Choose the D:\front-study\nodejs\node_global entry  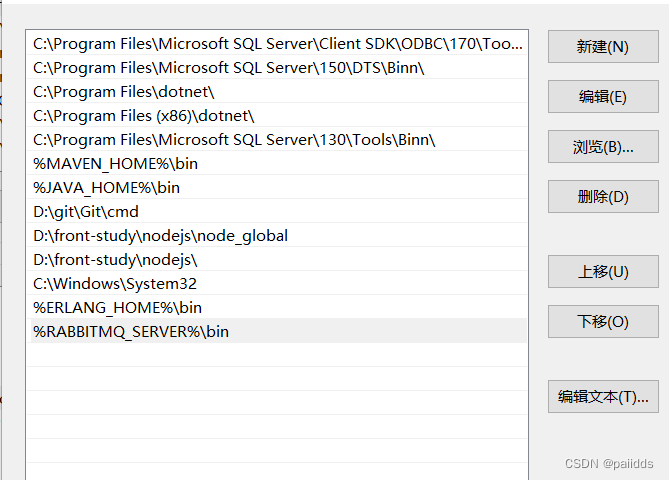coord(160,235)
